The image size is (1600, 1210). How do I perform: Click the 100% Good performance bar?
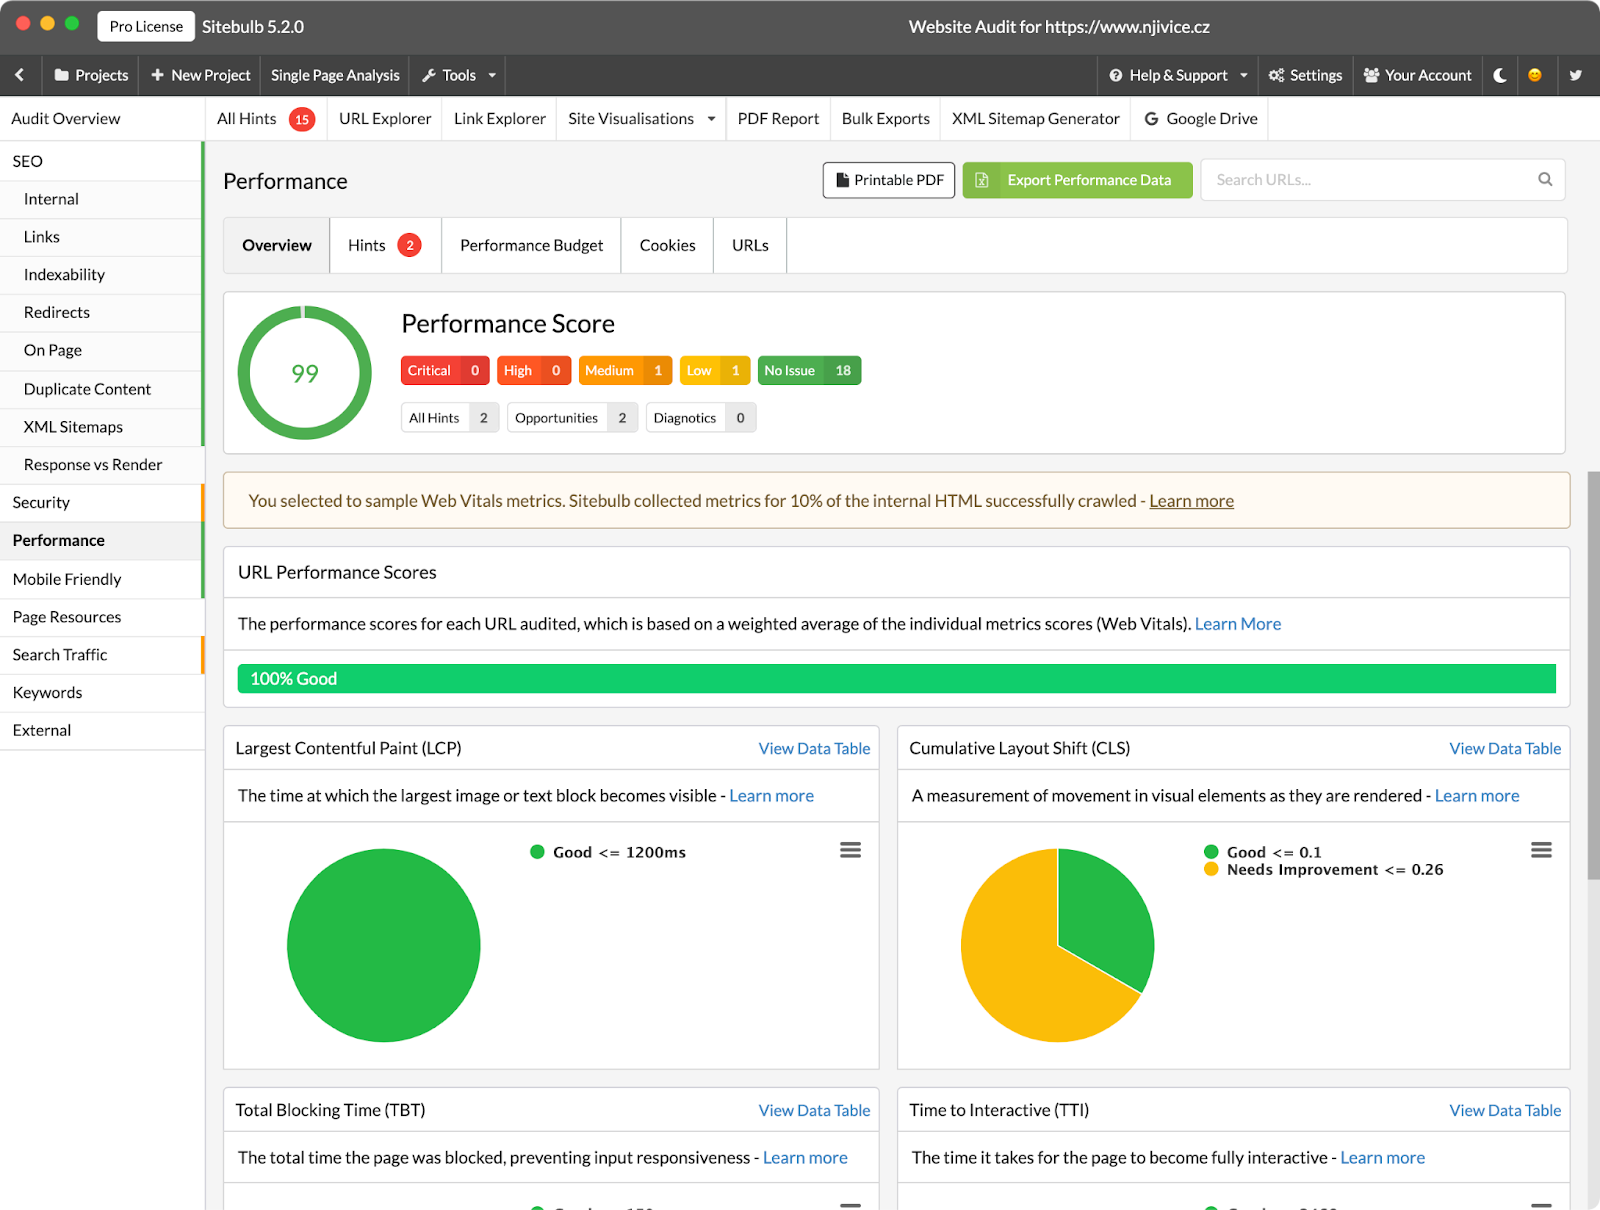click(x=895, y=678)
